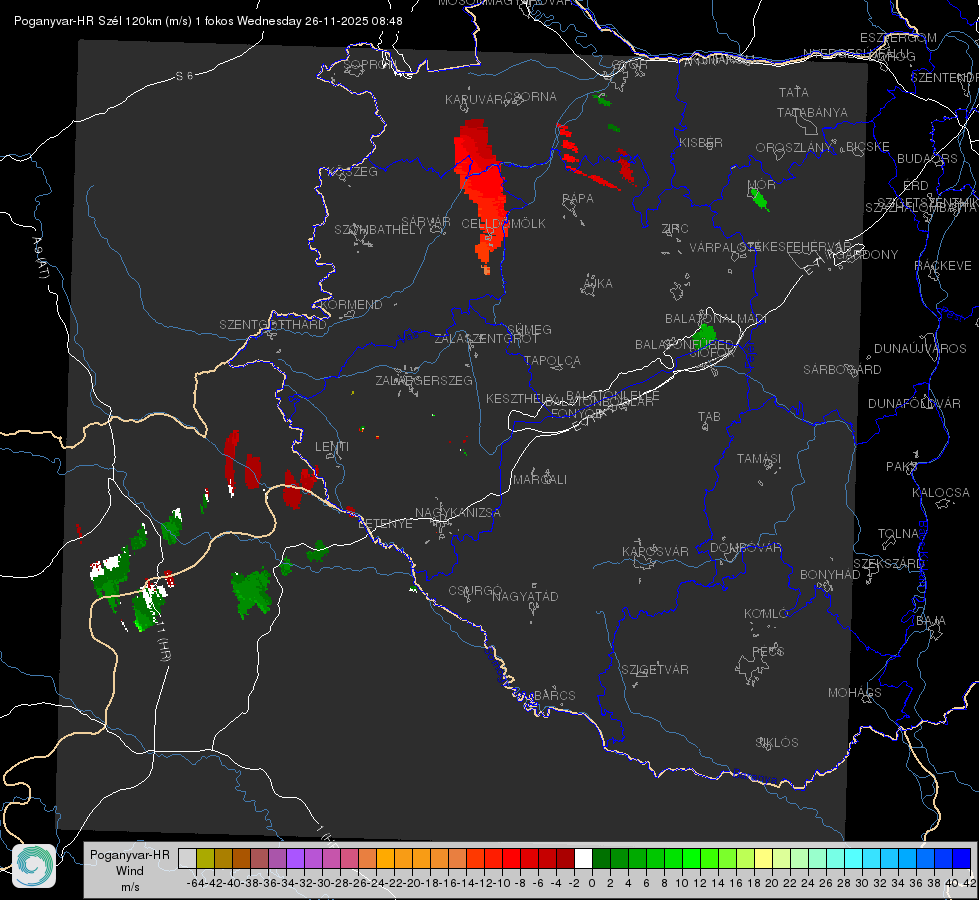
Task: Click the TATA town label
Action: point(794,92)
